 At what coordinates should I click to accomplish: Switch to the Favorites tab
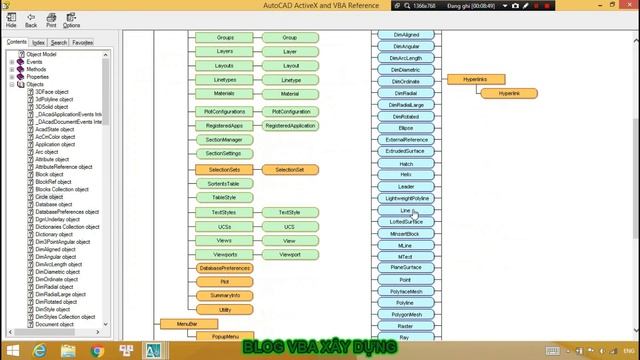coord(82,42)
